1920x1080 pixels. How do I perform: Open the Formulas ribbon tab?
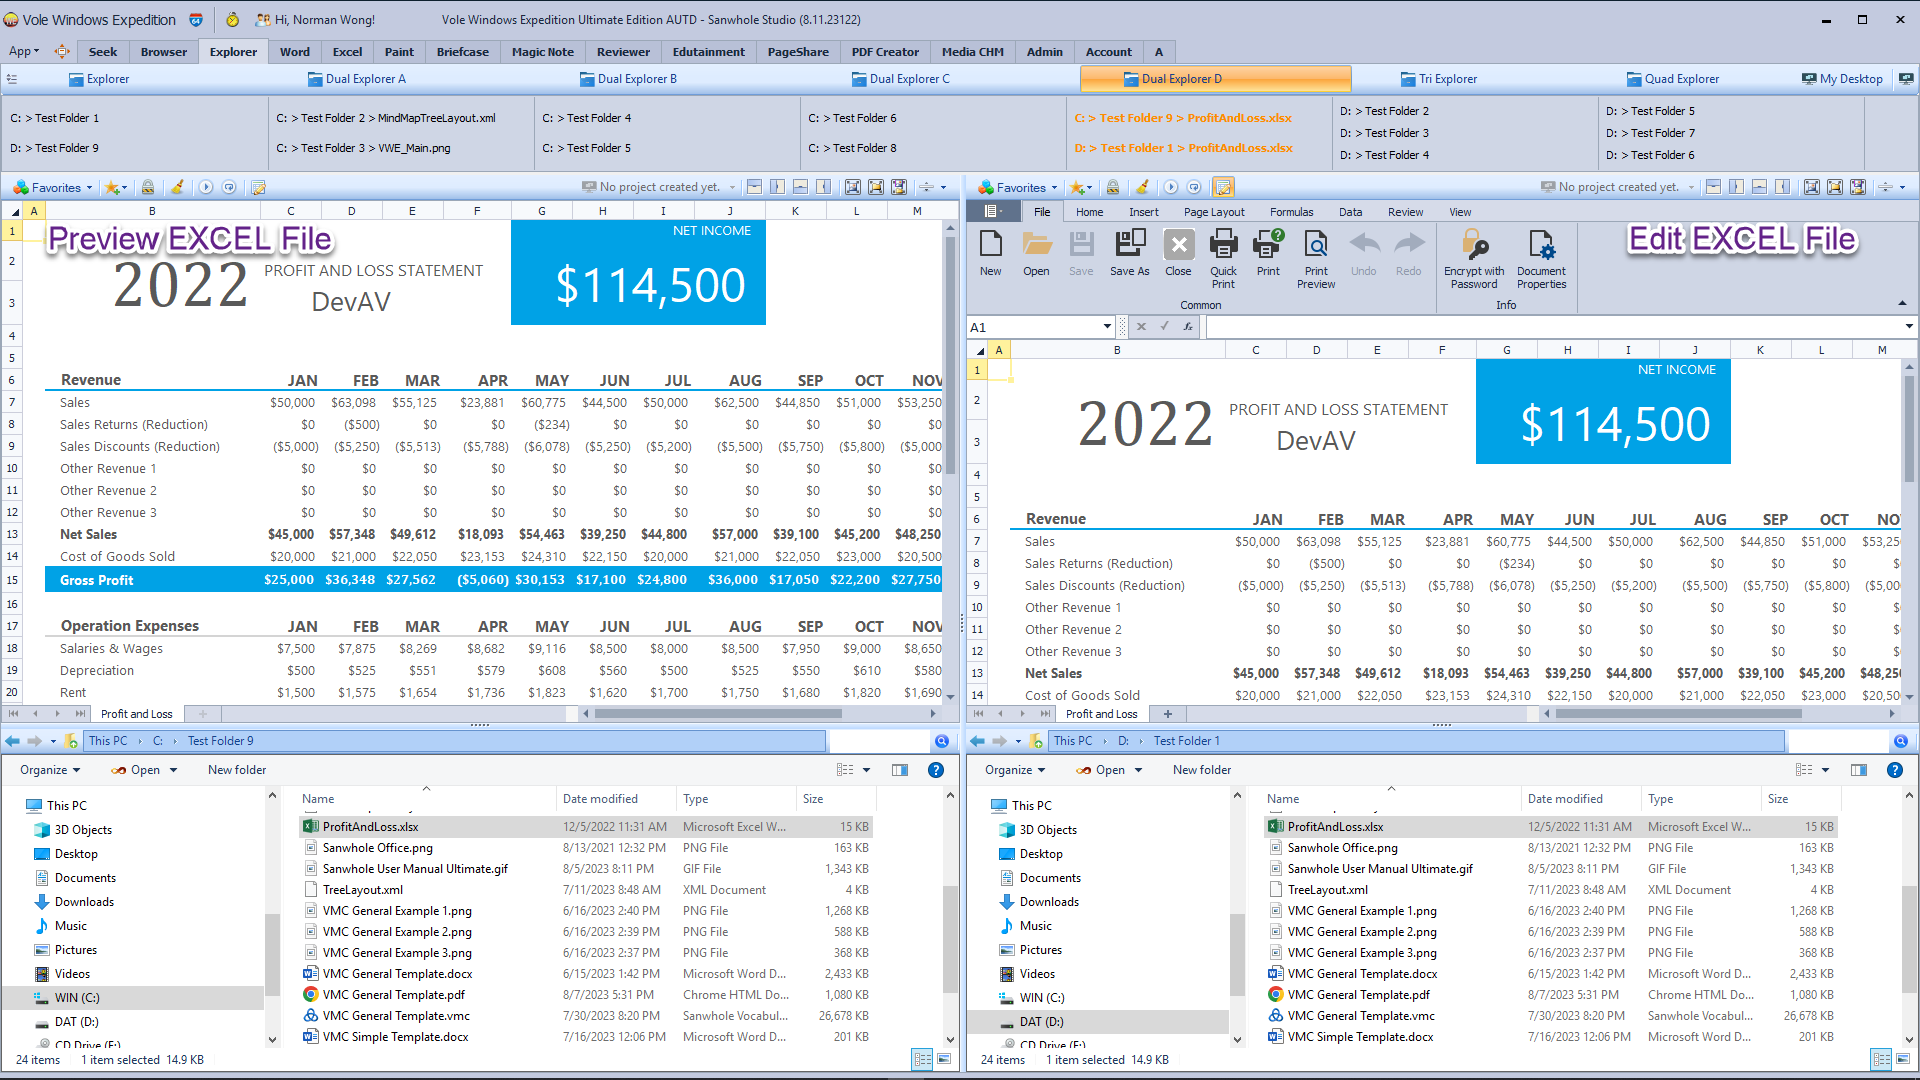[x=1291, y=212]
